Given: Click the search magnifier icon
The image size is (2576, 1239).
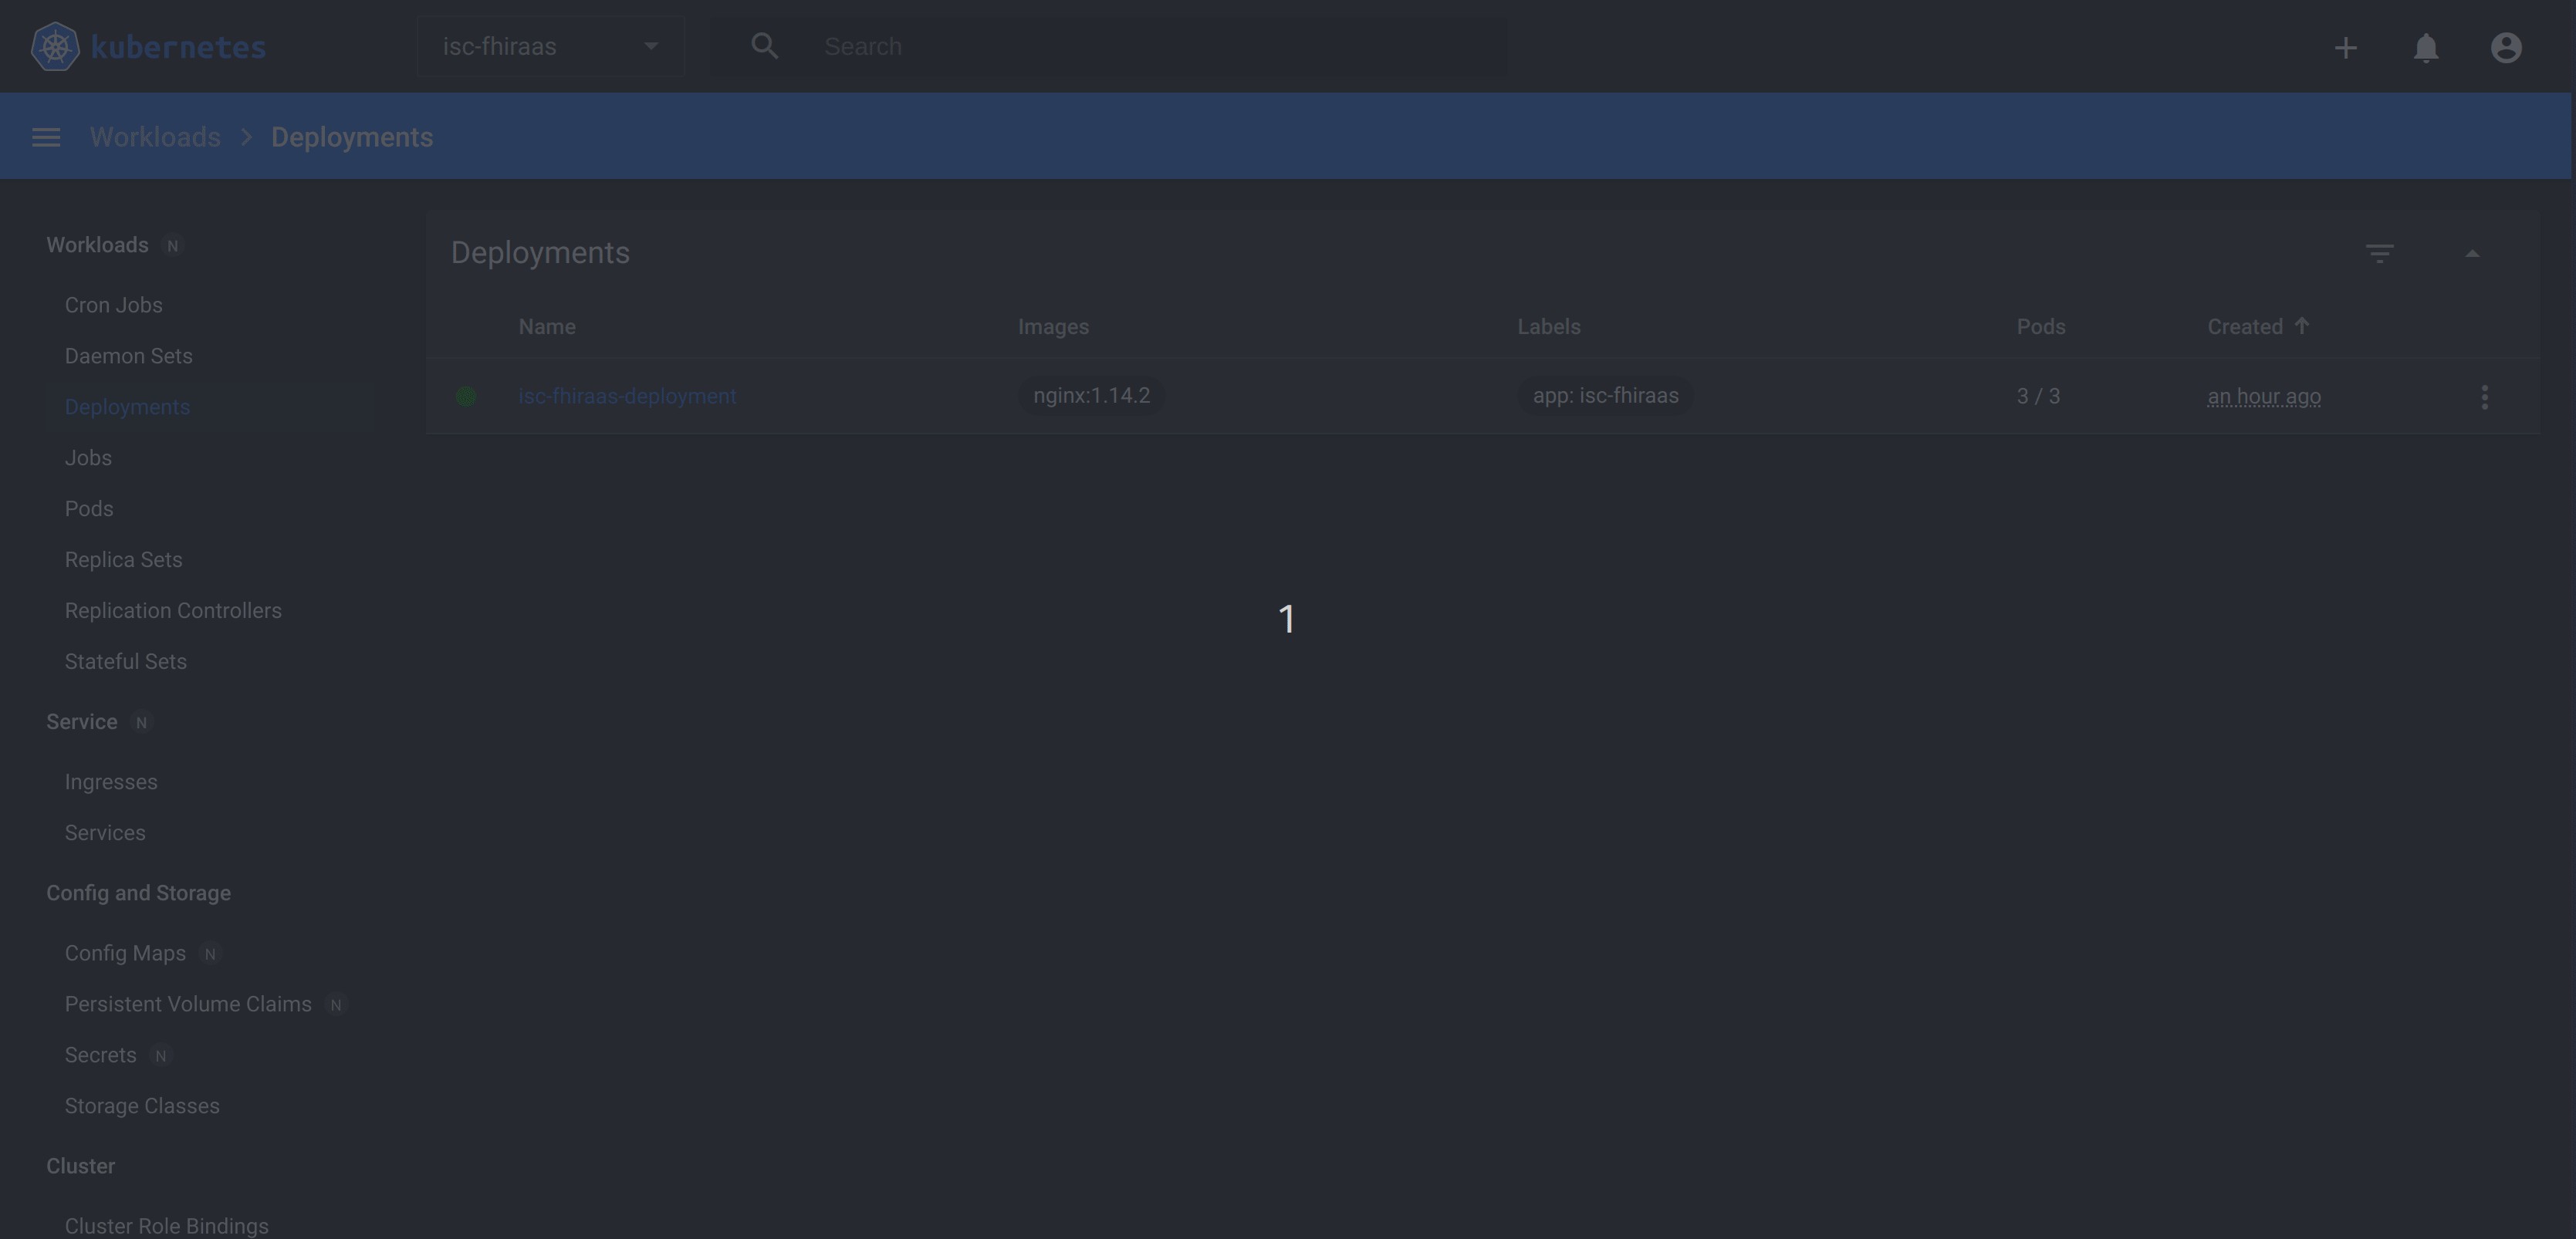Looking at the screenshot, I should tap(764, 46).
